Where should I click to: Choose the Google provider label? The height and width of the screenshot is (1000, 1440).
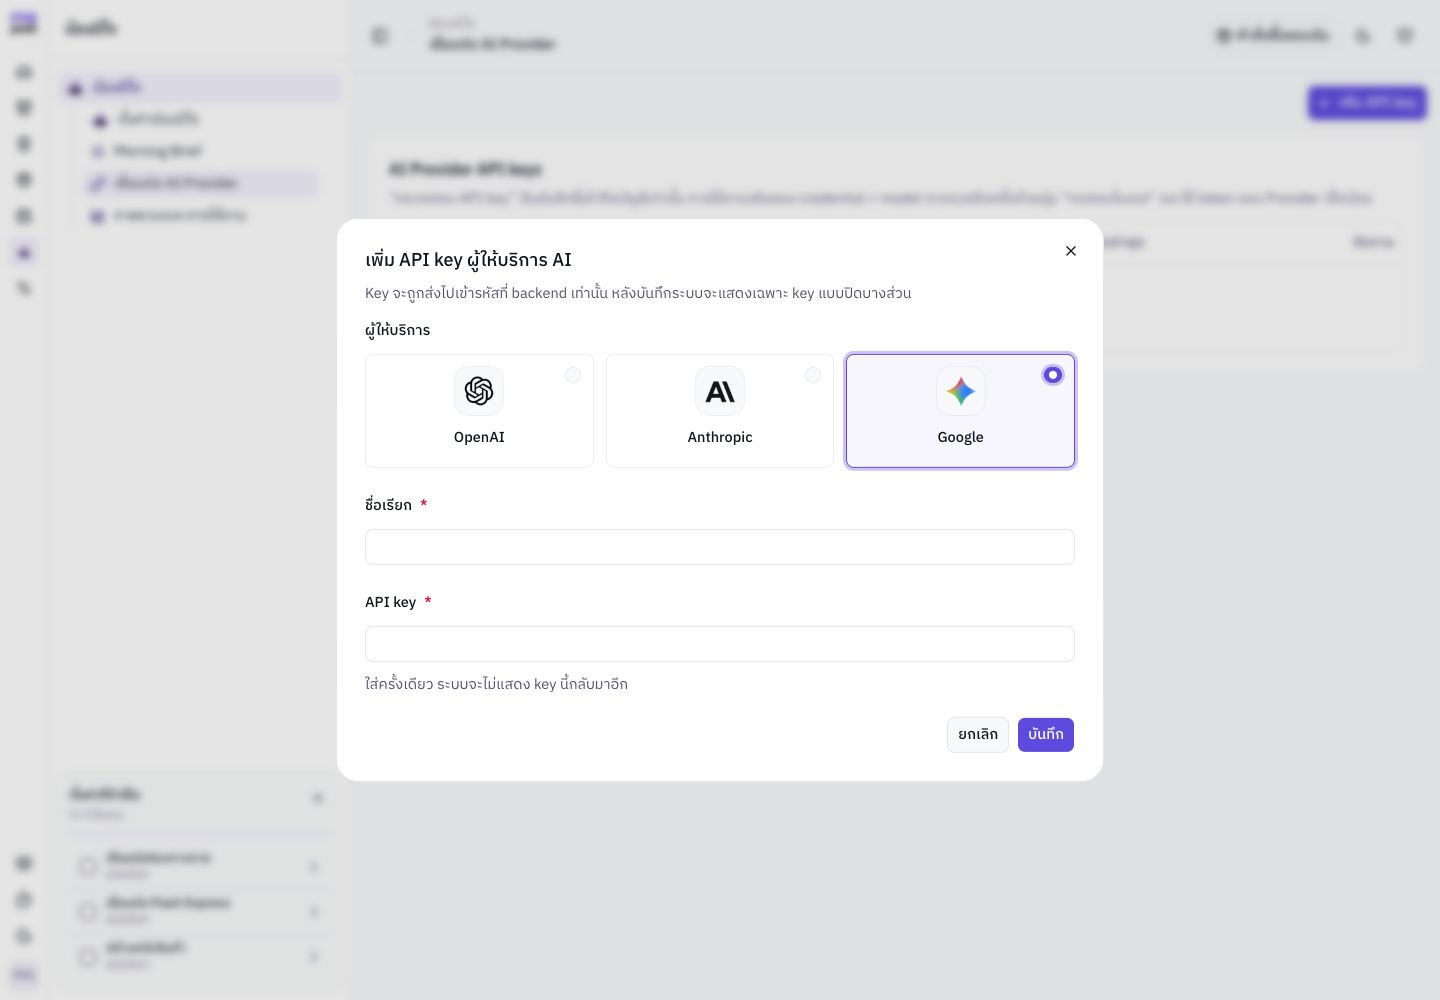click(961, 437)
